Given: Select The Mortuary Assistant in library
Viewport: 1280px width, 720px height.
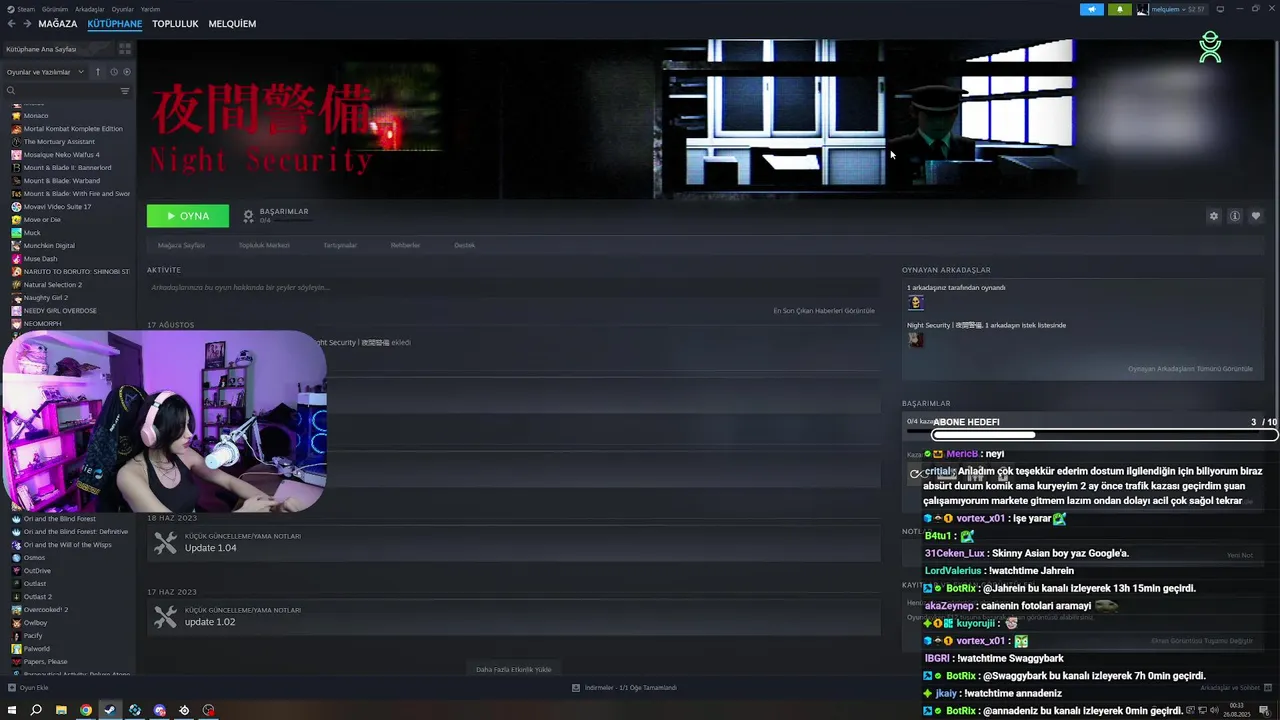Looking at the screenshot, I should (59, 142).
